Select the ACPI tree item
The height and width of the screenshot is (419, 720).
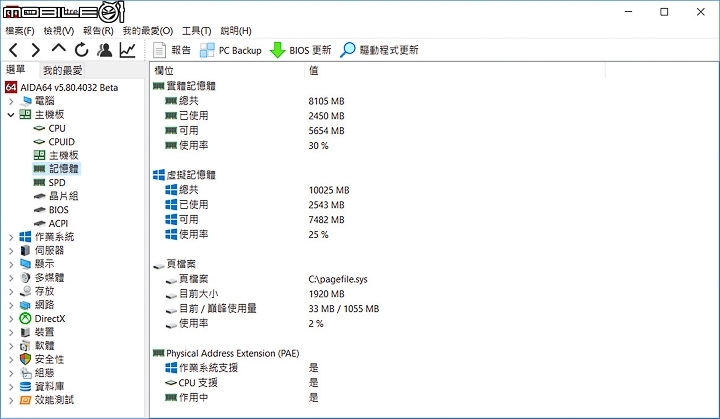pyautogui.click(x=58, y=223)
